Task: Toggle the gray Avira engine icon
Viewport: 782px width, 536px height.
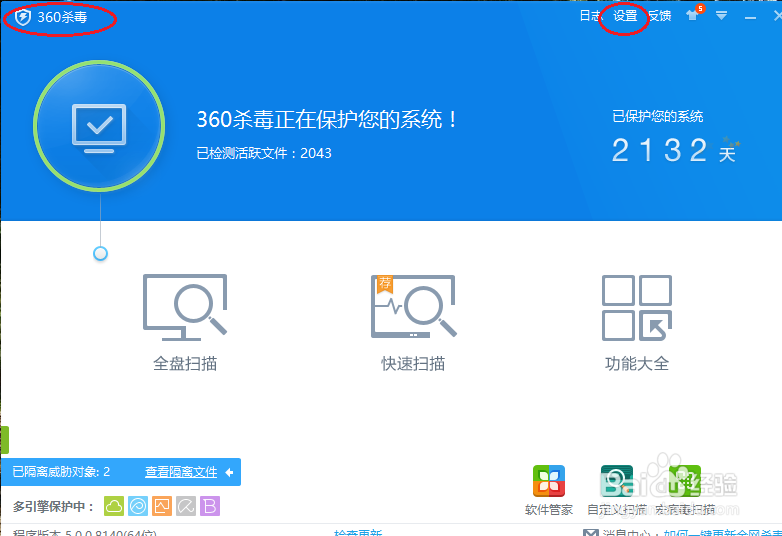Action: [186, 506]
